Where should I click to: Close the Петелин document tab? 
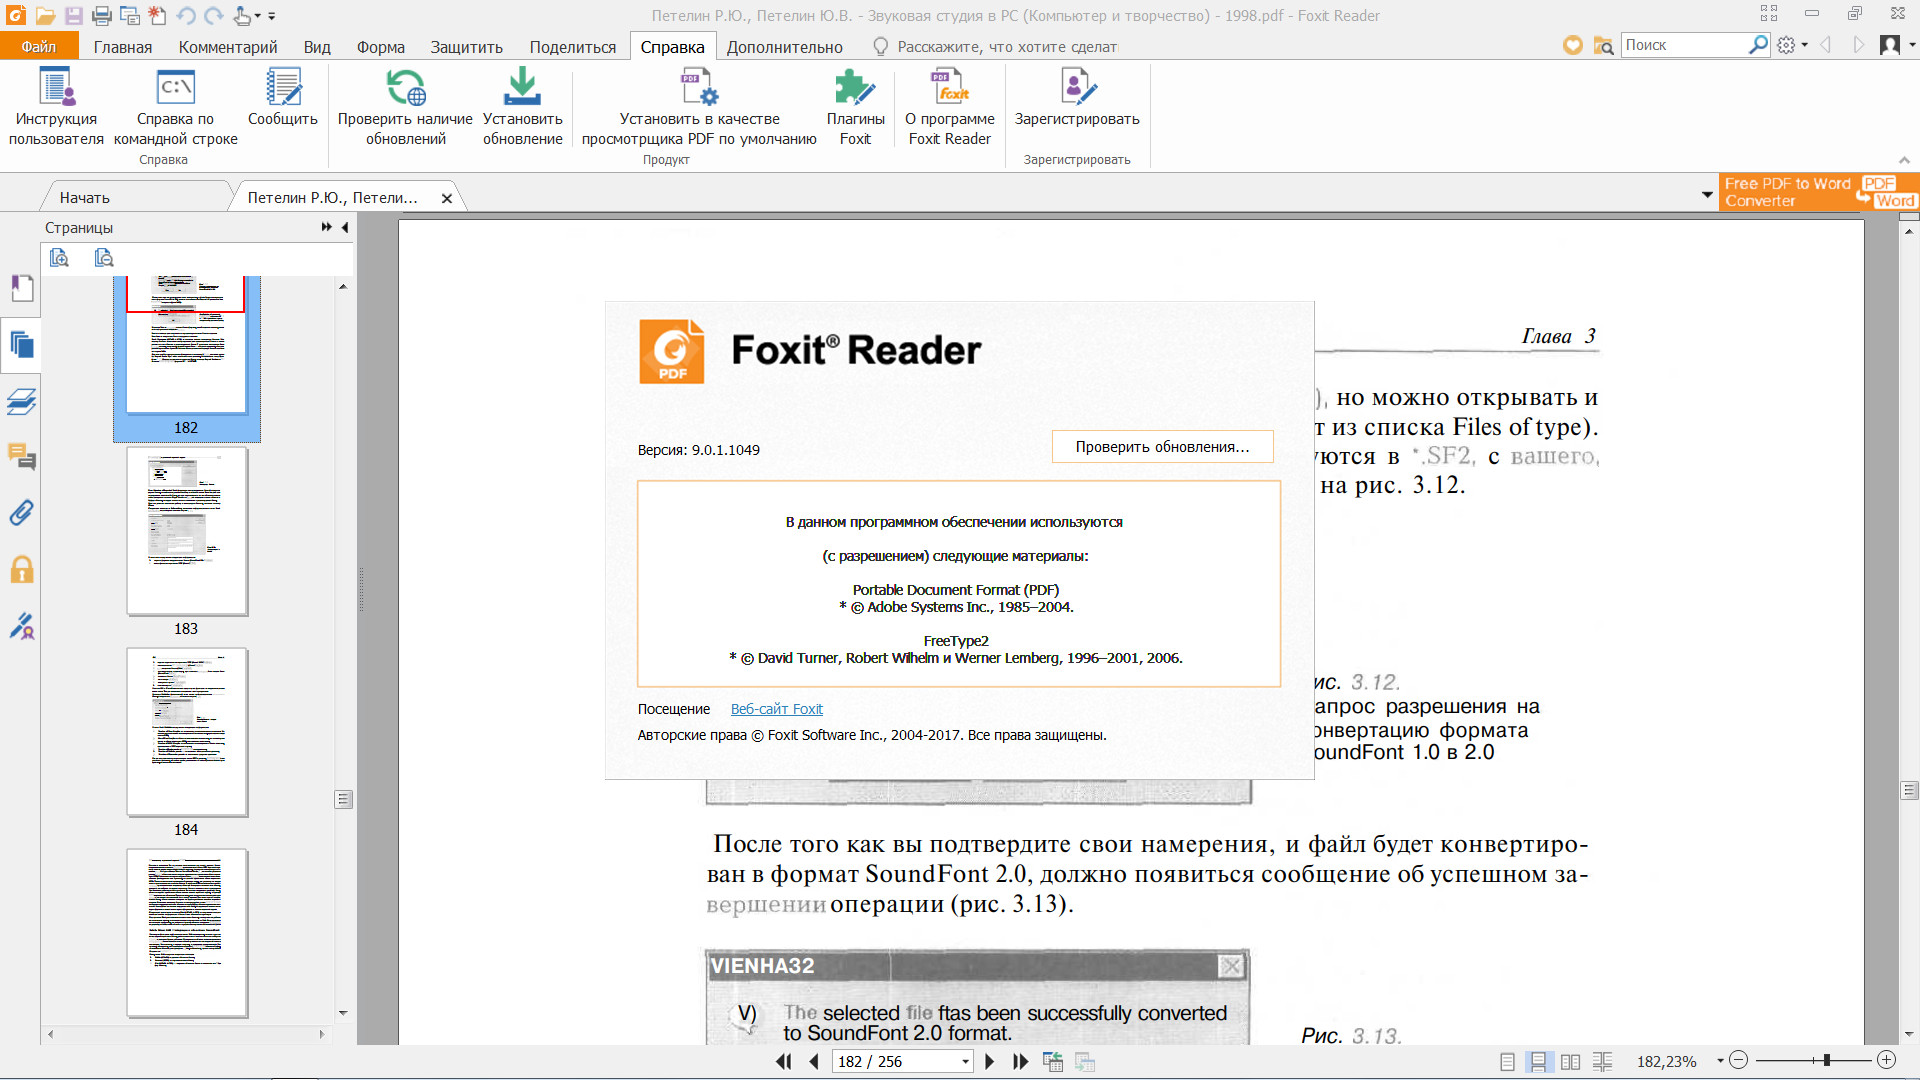click(x=447, y=198)
